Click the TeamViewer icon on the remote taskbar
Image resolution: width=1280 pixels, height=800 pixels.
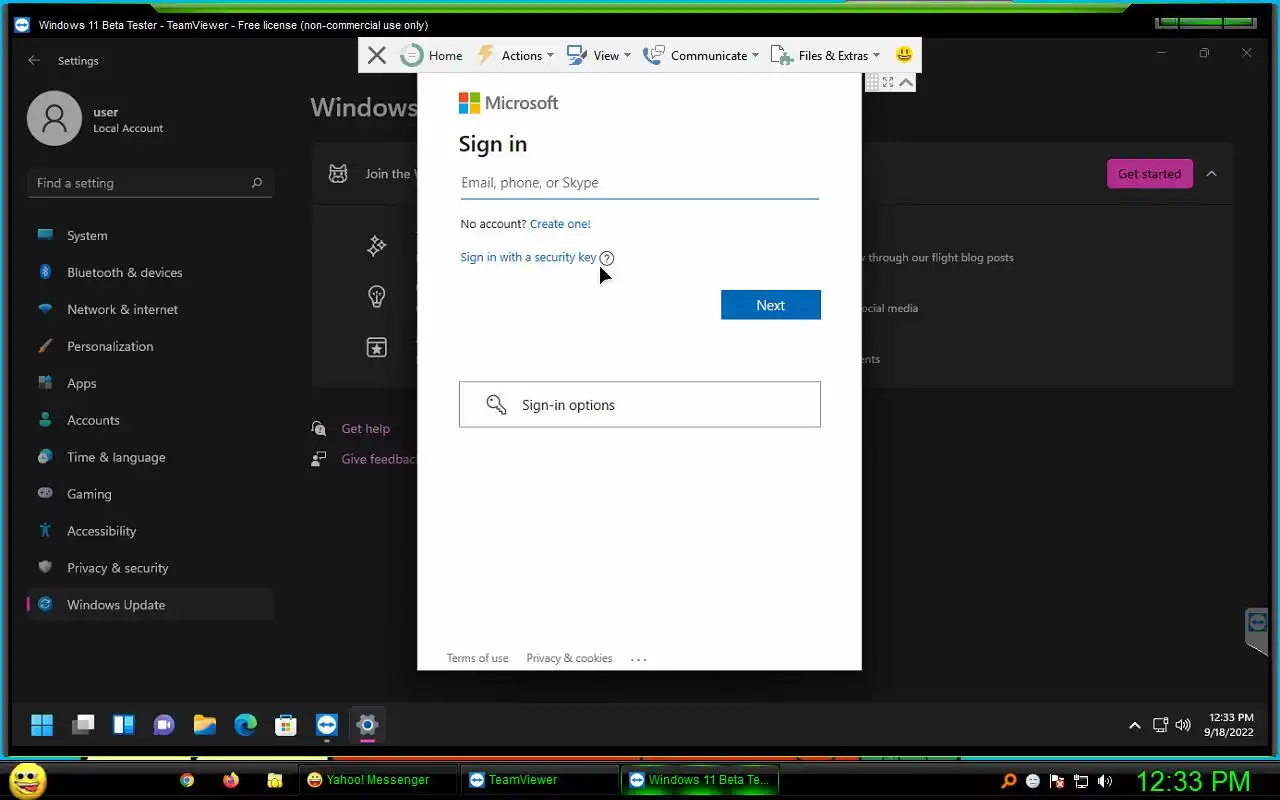(x=327, y=725)
